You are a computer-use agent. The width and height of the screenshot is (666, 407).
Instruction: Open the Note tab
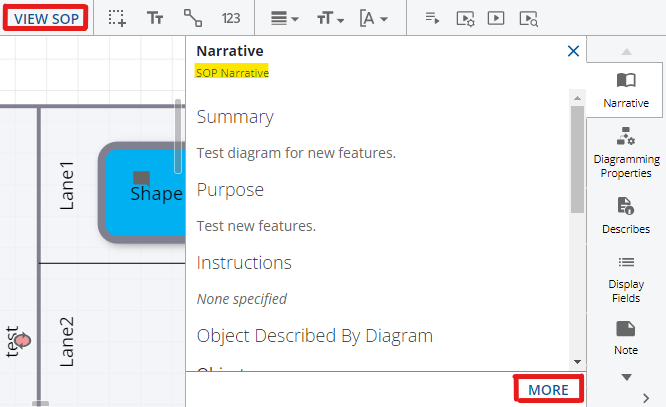pos(626,337)
